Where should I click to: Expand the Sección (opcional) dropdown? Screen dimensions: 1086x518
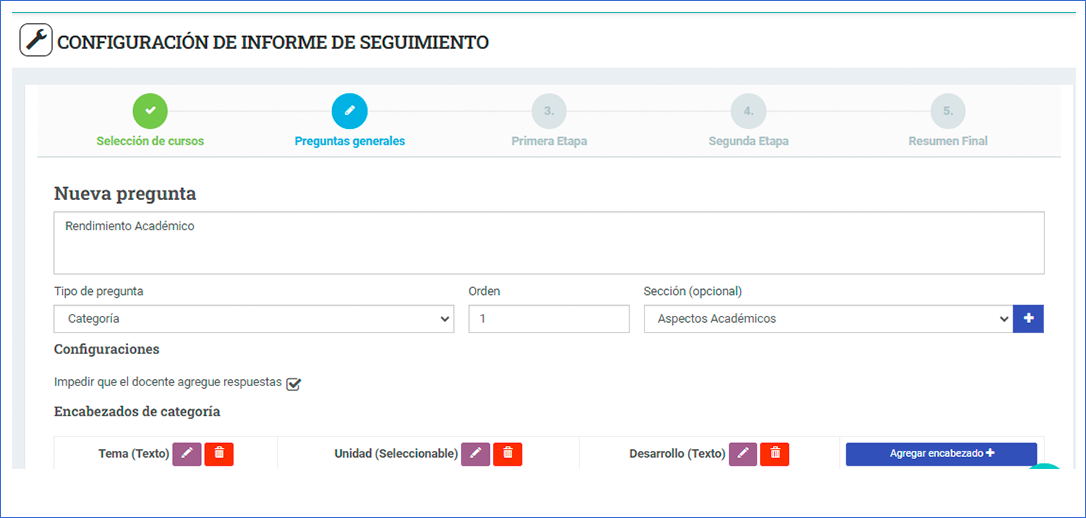(x=827, y=319)
